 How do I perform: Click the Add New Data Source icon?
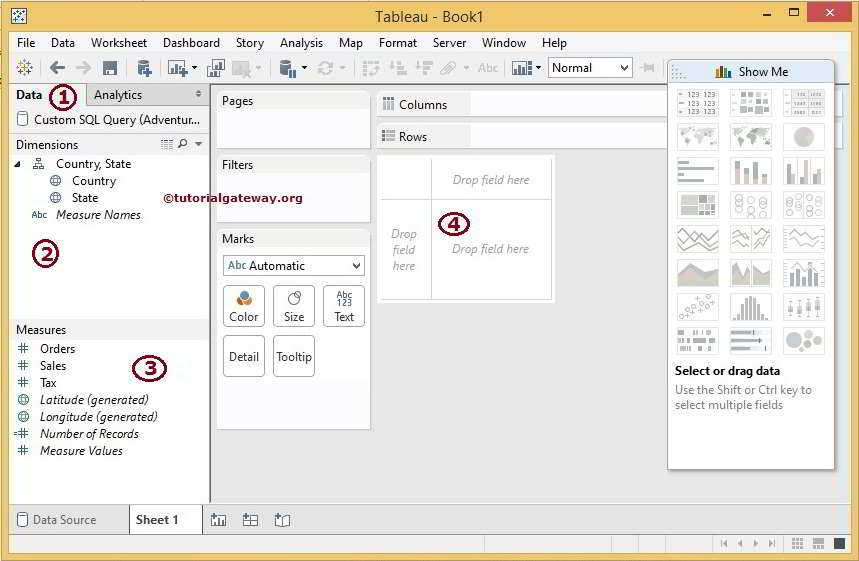tap(144, 68)
